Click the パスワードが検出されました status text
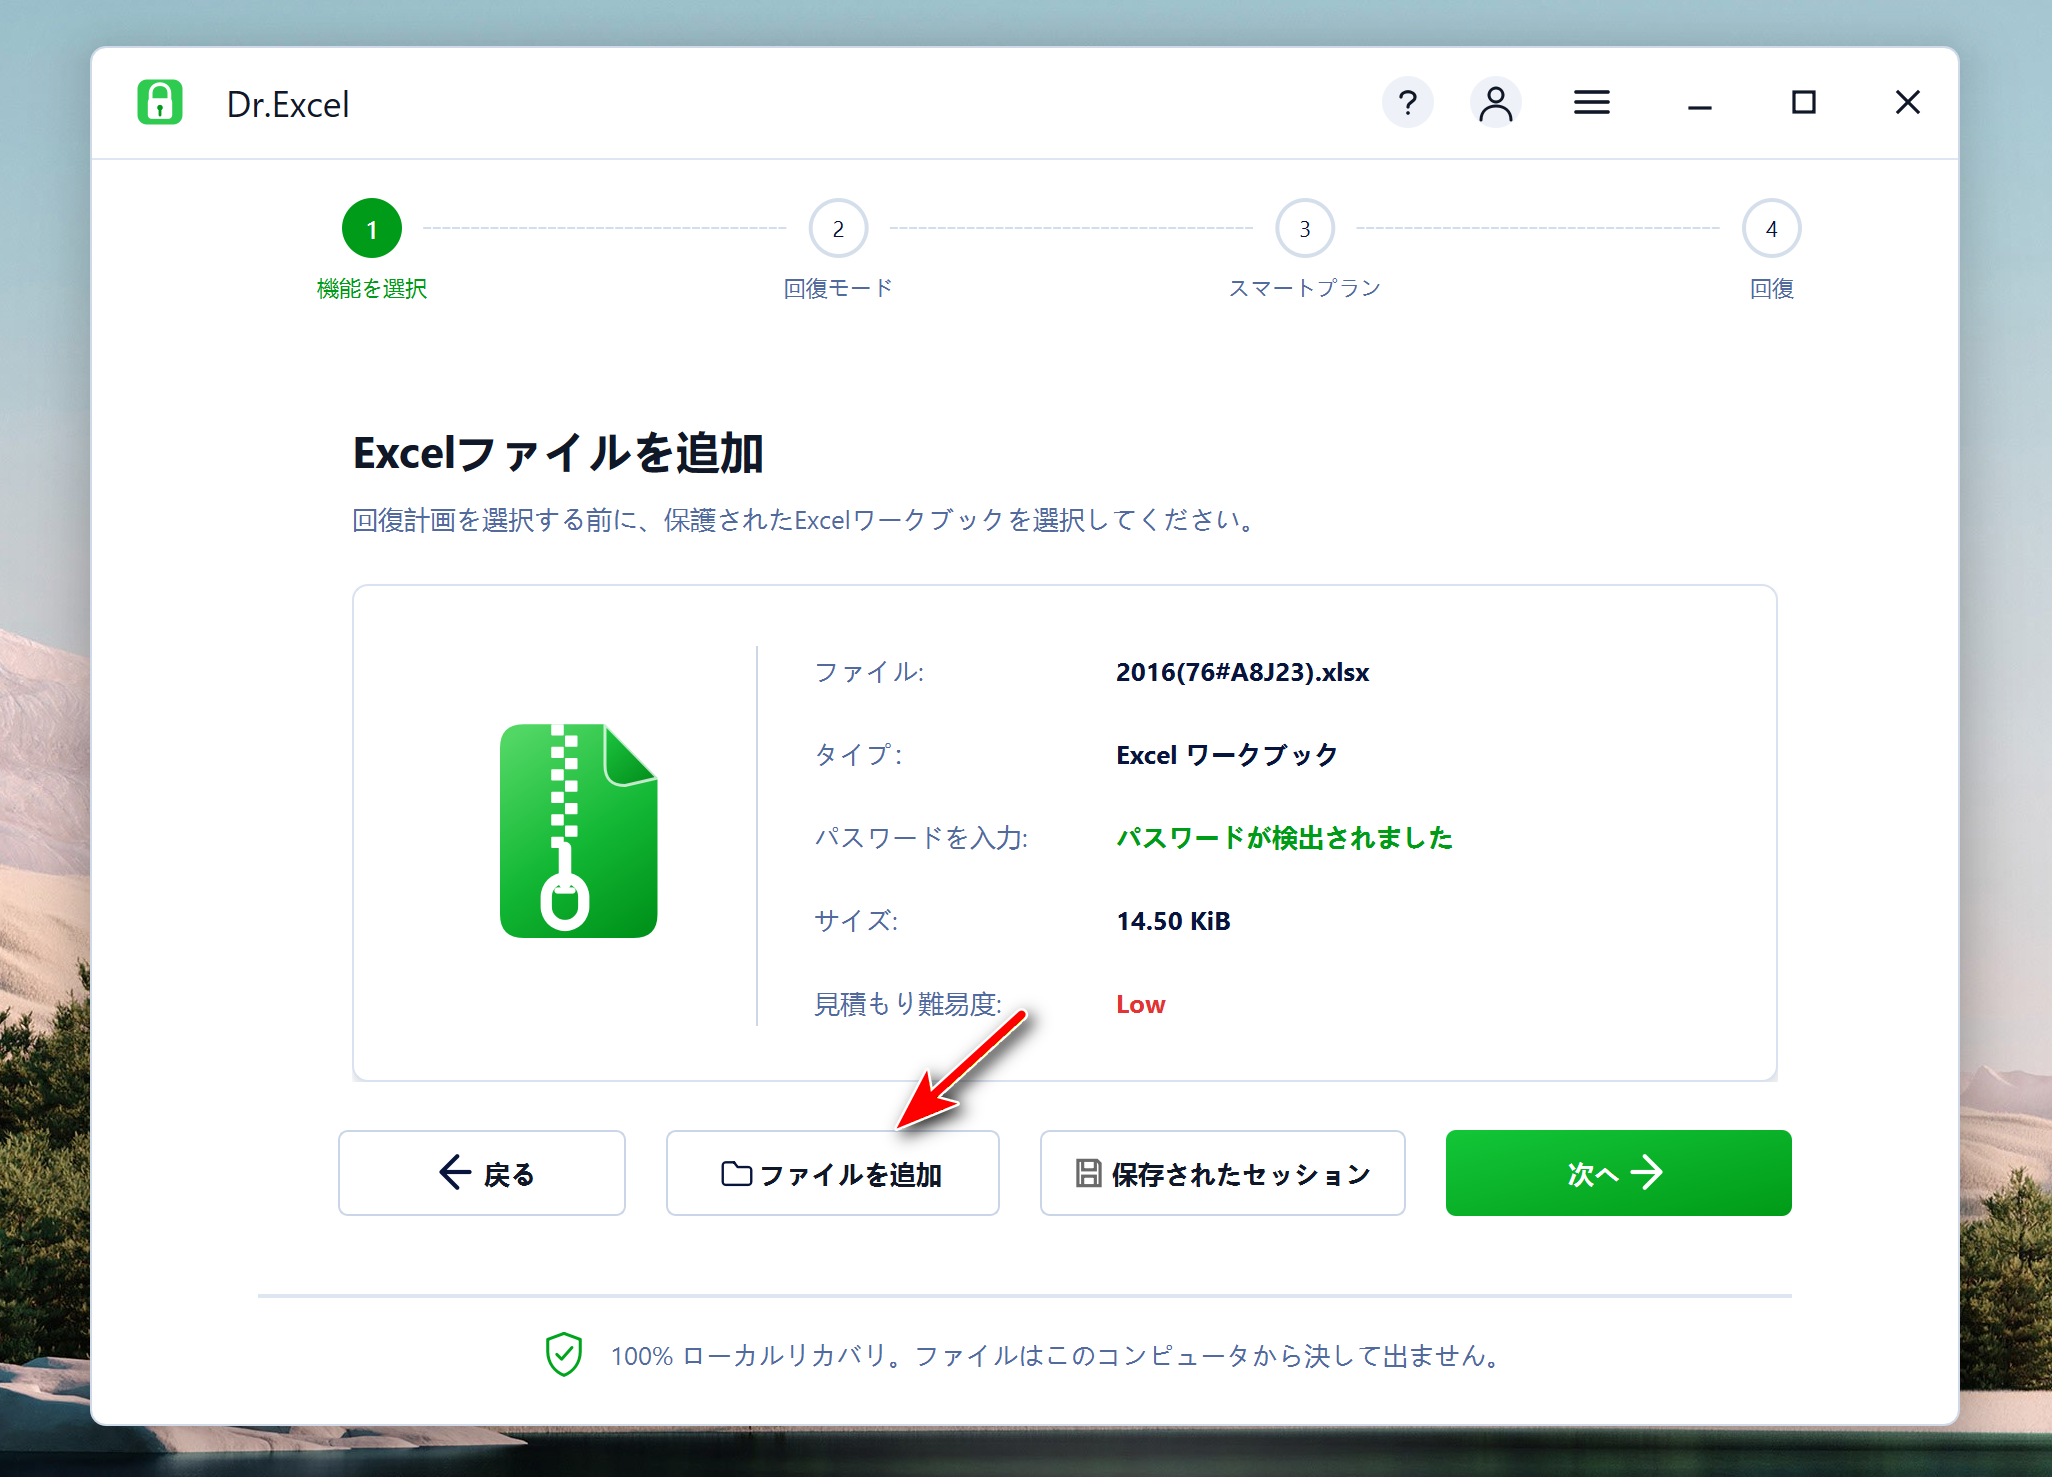2052x1477 pixels. click(x=1284, y=838)
